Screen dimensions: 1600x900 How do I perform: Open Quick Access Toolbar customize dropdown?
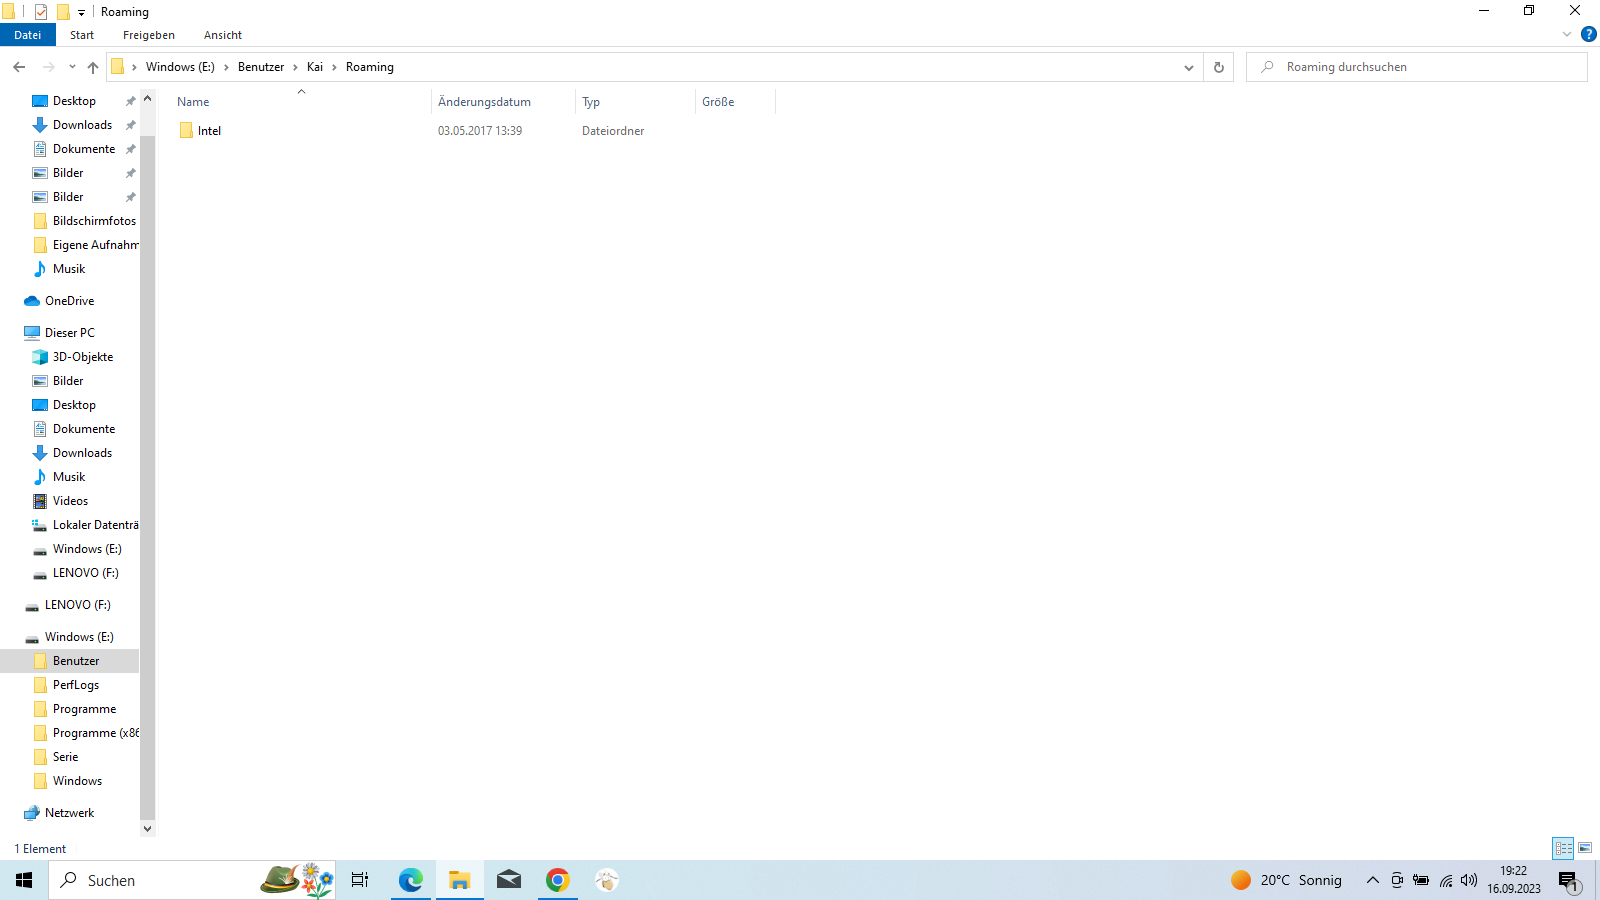(x=82, y=12)
